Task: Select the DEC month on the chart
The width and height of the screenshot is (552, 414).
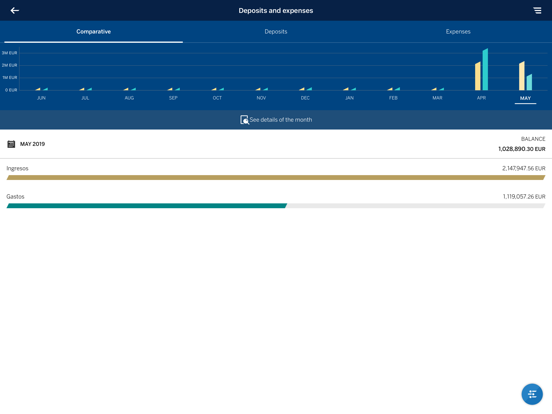Action: tap(305, 98)
